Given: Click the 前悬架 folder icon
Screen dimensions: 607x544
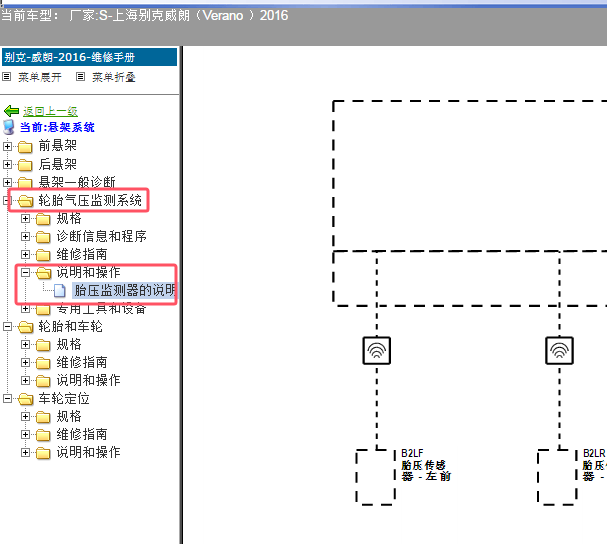Looking at the screenshot, I should (x=25, y=146).
